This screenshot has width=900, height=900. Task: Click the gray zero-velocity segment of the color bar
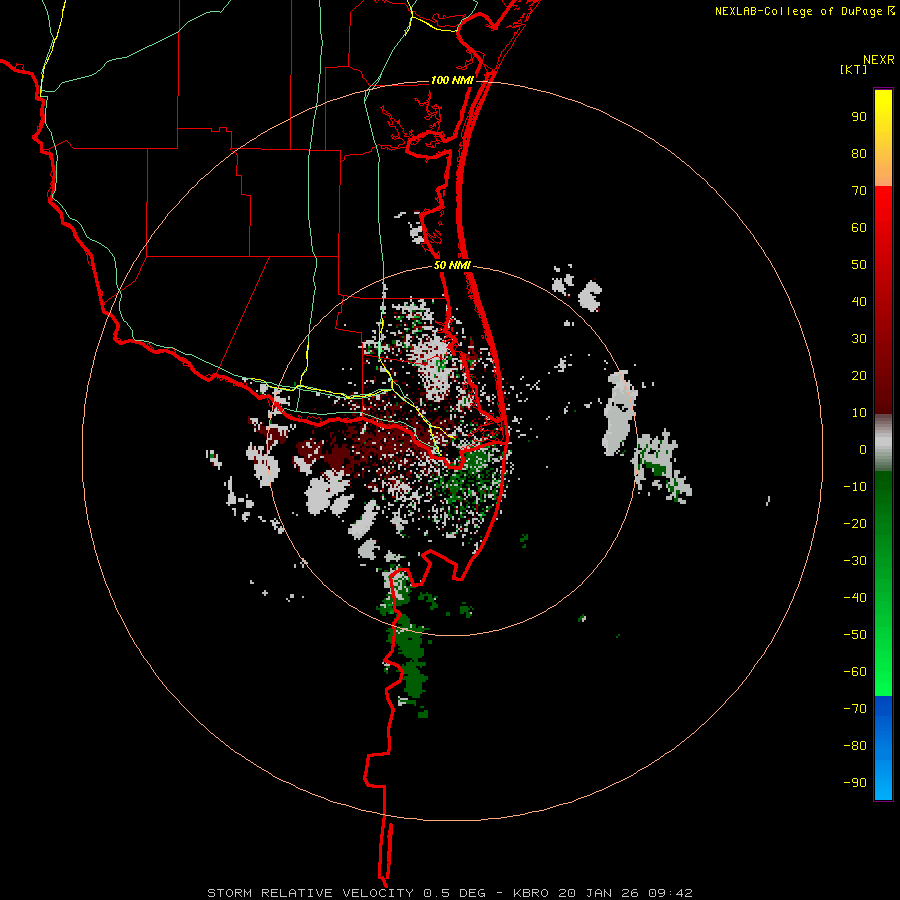[x=883, y=443]
